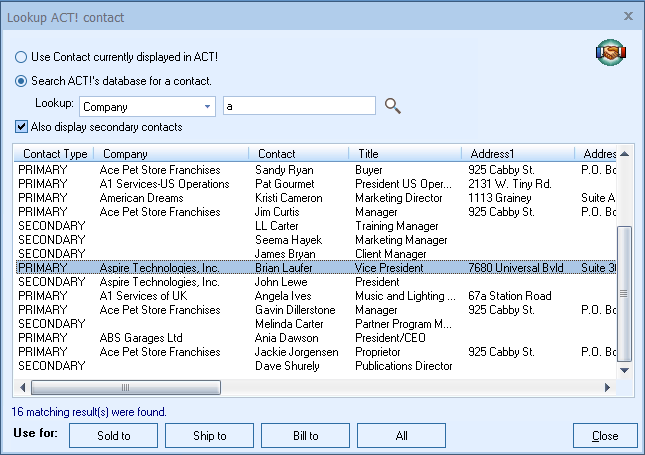Uncheck 'Also display secondary contacts' checkbox
Viewport: 645px width, 455px height.
coord(22,127)
